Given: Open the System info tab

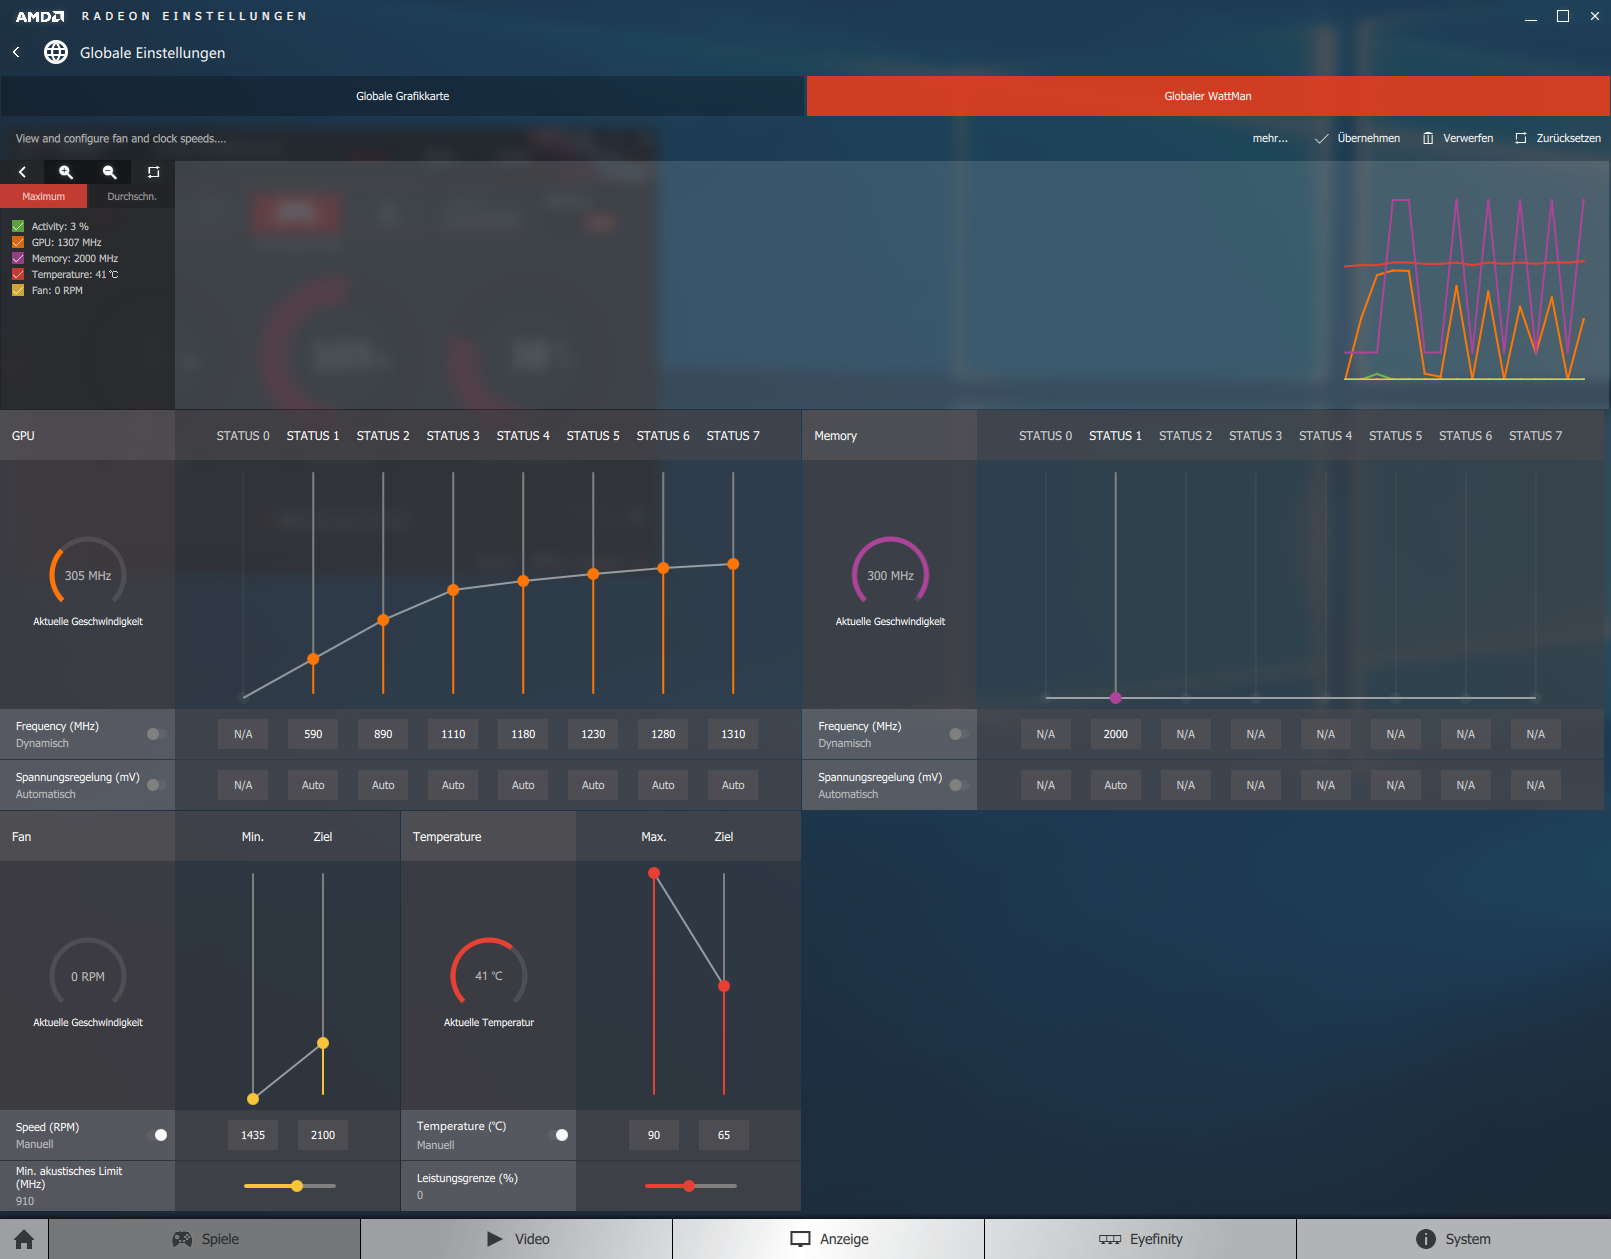Looking at the screenshot, I should 1453,1239.
